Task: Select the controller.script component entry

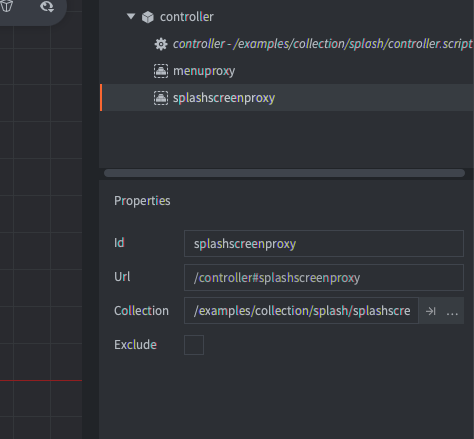Action: (322, 44)
